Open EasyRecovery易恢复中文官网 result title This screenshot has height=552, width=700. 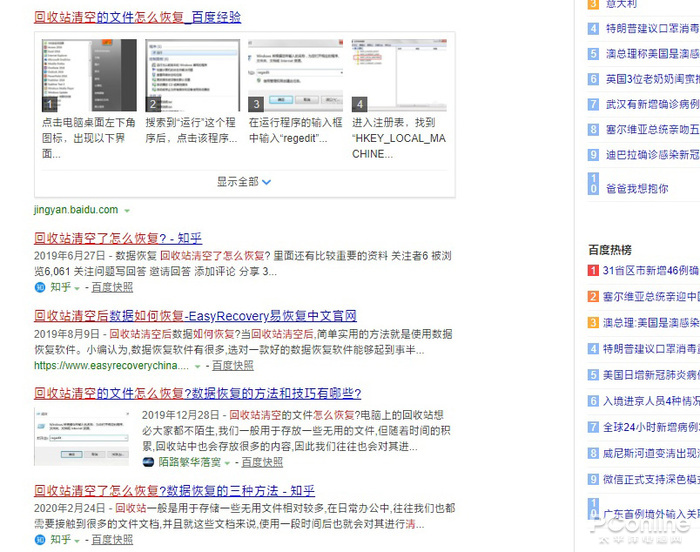coord(195,316)
